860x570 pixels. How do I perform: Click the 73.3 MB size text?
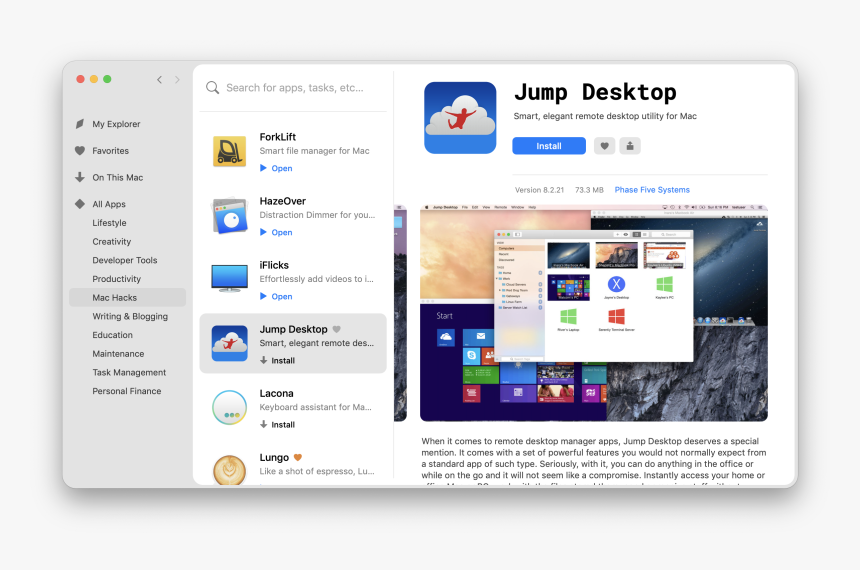click(x=589, y=190)
